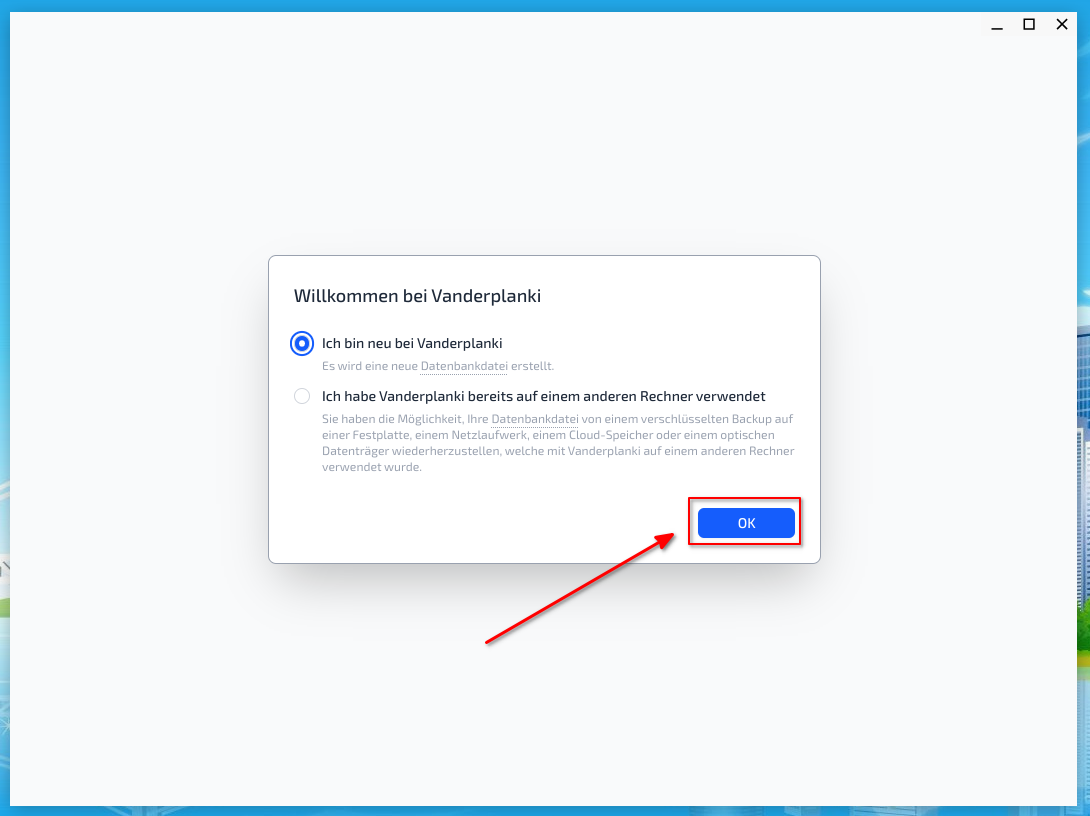
Task: Minimize the Vanderplanki window
Action: pos(997,25)
